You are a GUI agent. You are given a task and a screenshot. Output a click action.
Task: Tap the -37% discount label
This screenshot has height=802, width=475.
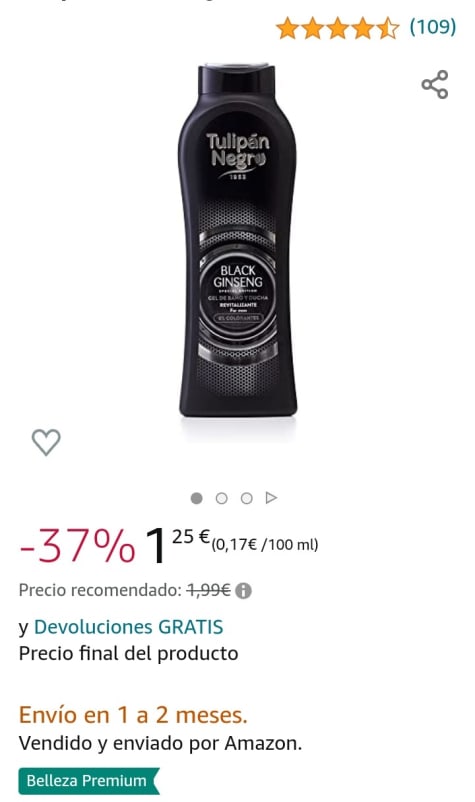click(x=78, y=545)
